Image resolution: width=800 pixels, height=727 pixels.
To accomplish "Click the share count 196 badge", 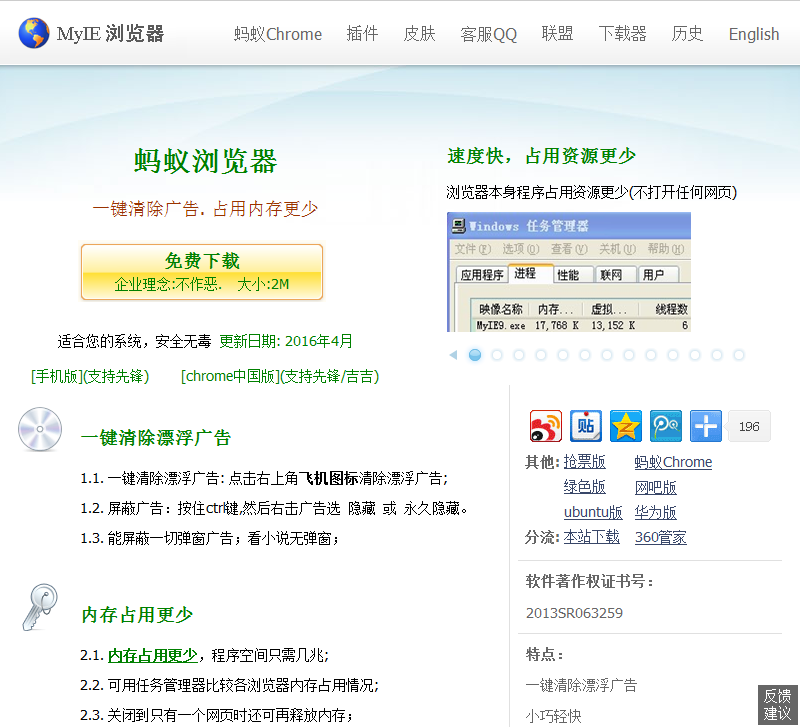I will 749,426.
